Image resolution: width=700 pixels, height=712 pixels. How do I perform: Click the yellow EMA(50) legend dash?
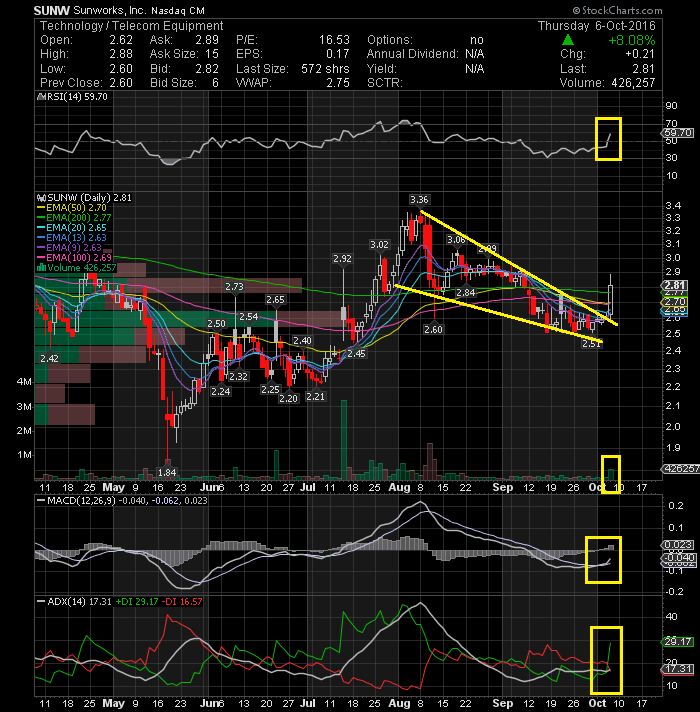click(41, 208)
